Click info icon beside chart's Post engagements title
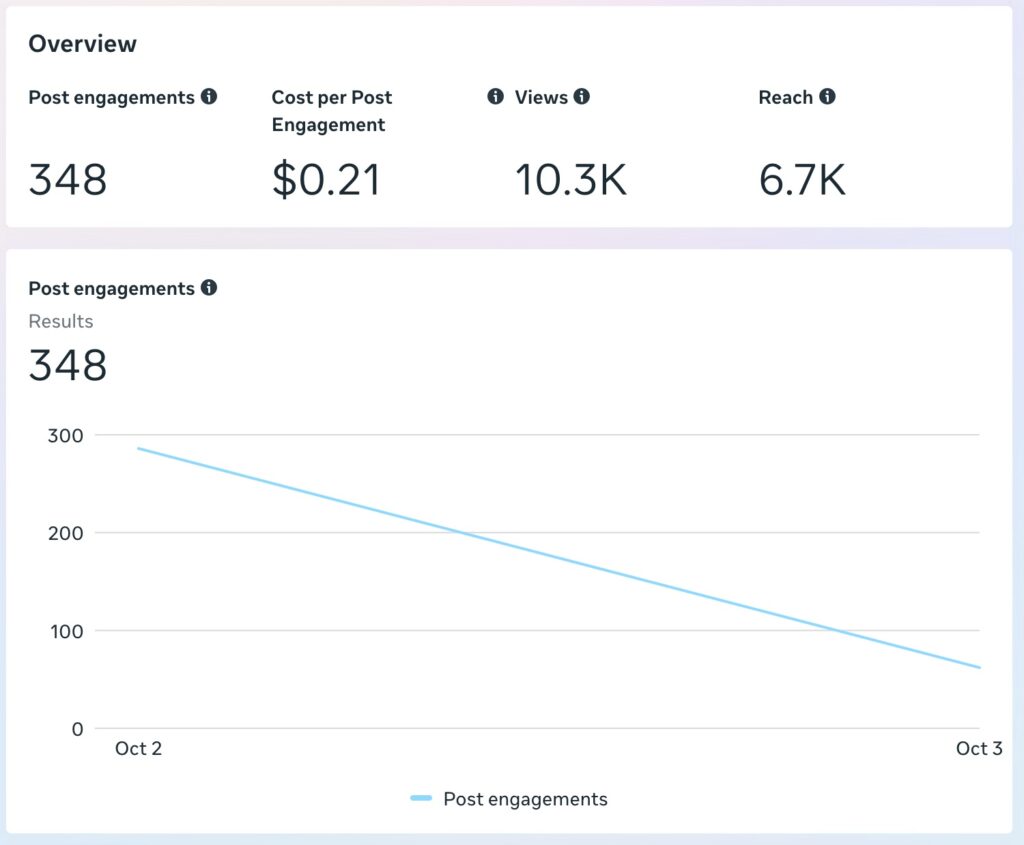Screen dimensions: 1024x845 [x=208, y=288]
